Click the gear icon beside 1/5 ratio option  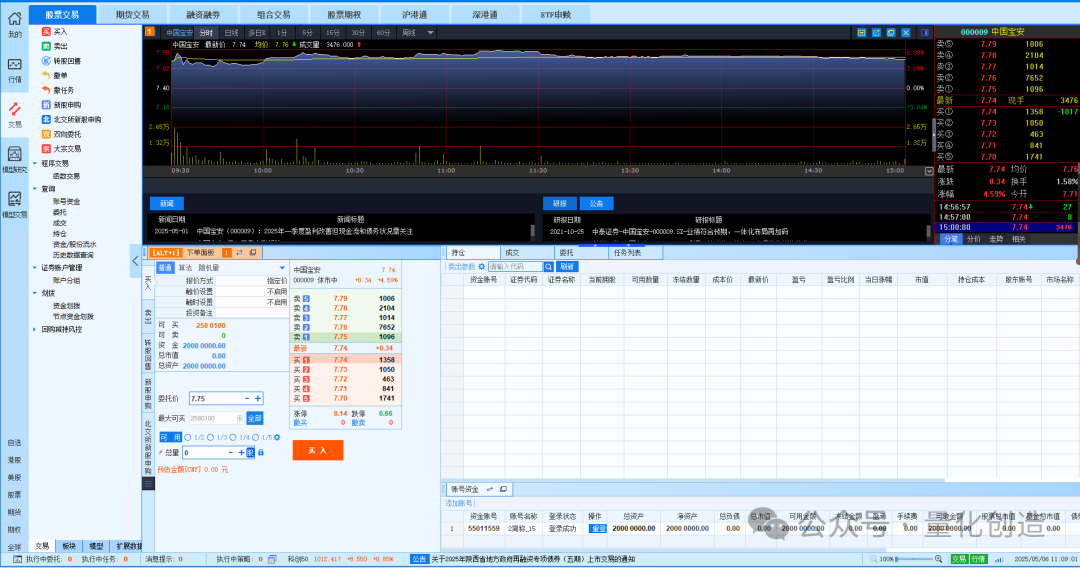point(277,437)
